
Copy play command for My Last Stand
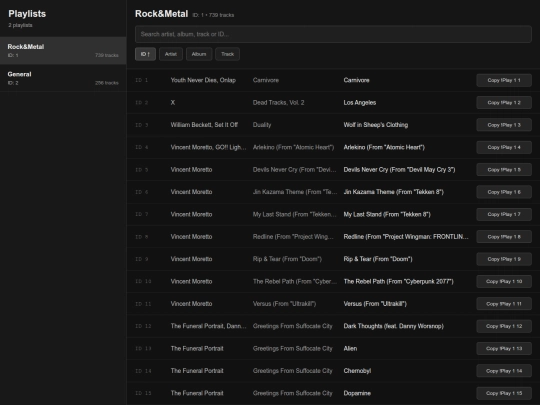pos(504,214)
